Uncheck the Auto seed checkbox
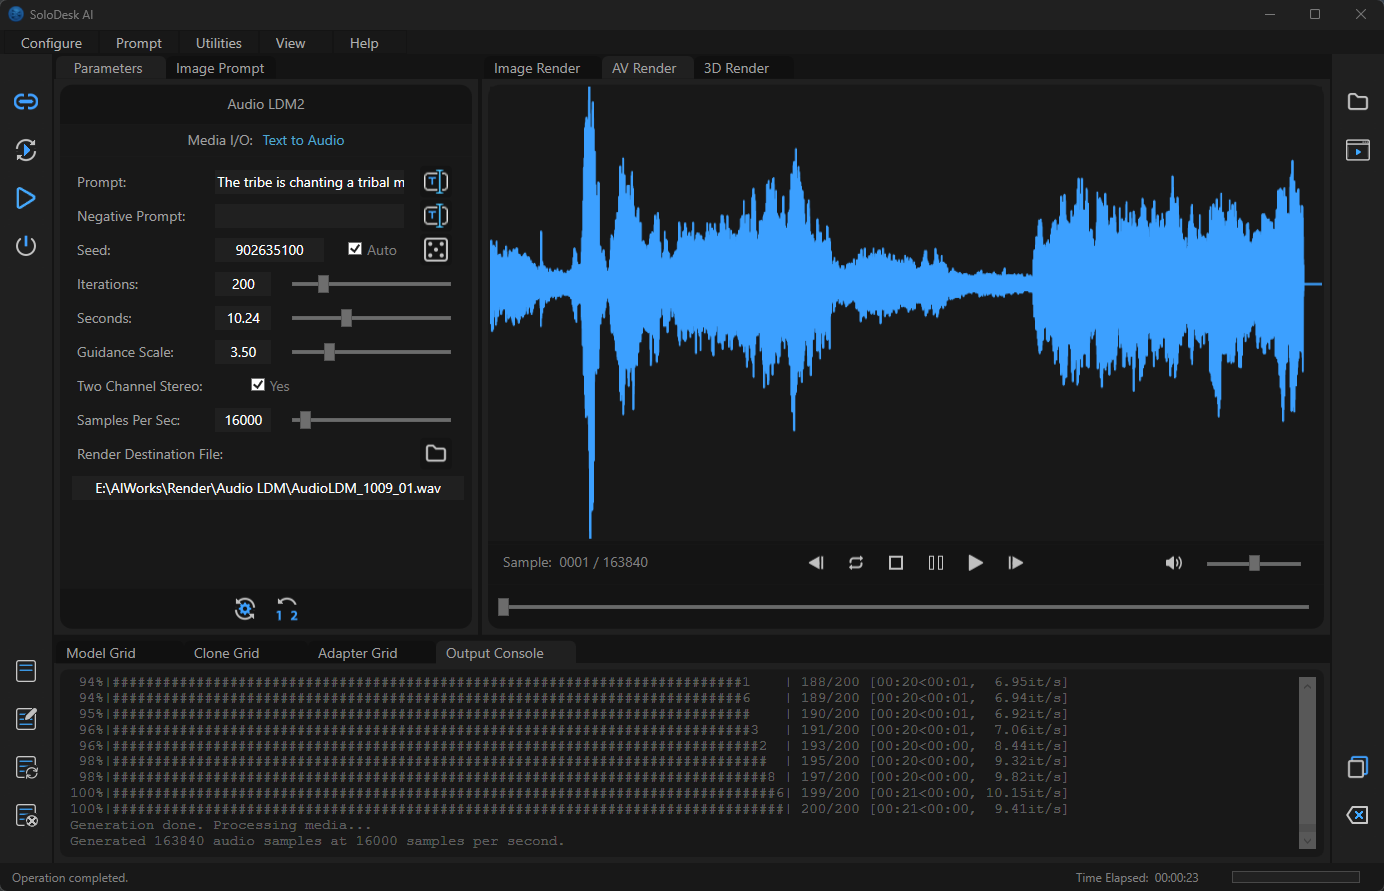 pos(355,249)
